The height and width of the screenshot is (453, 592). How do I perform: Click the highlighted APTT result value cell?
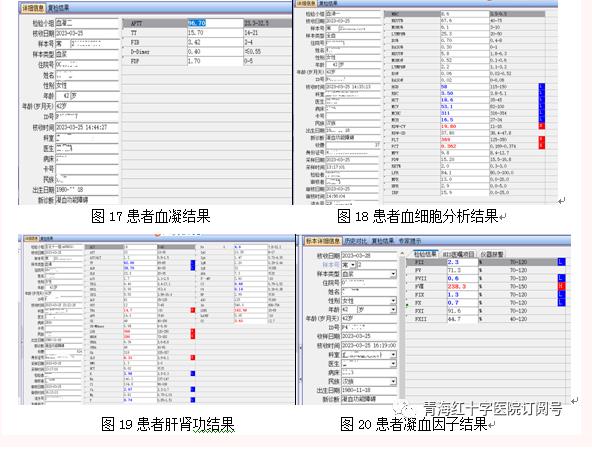click(215, 23)
